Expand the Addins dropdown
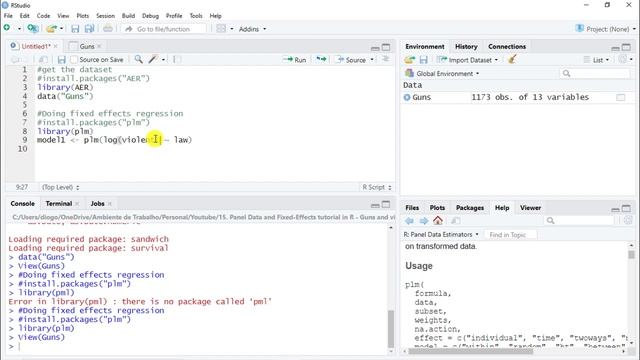 pos(252,29)
